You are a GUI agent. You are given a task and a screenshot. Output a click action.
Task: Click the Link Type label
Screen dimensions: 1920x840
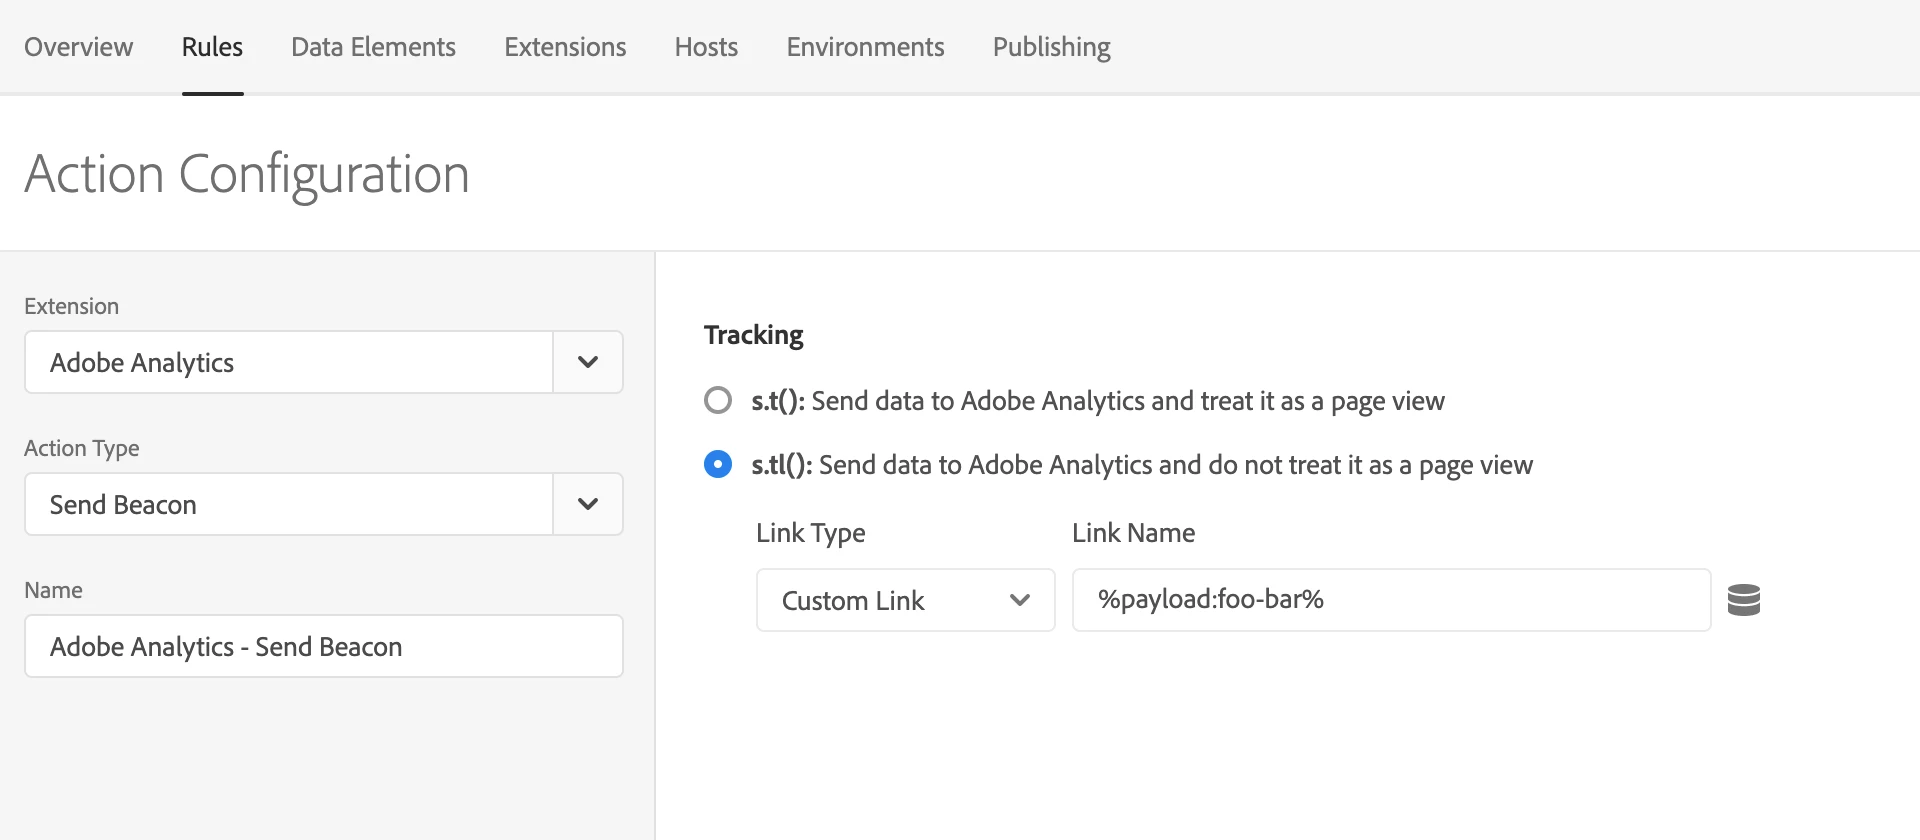810,533
